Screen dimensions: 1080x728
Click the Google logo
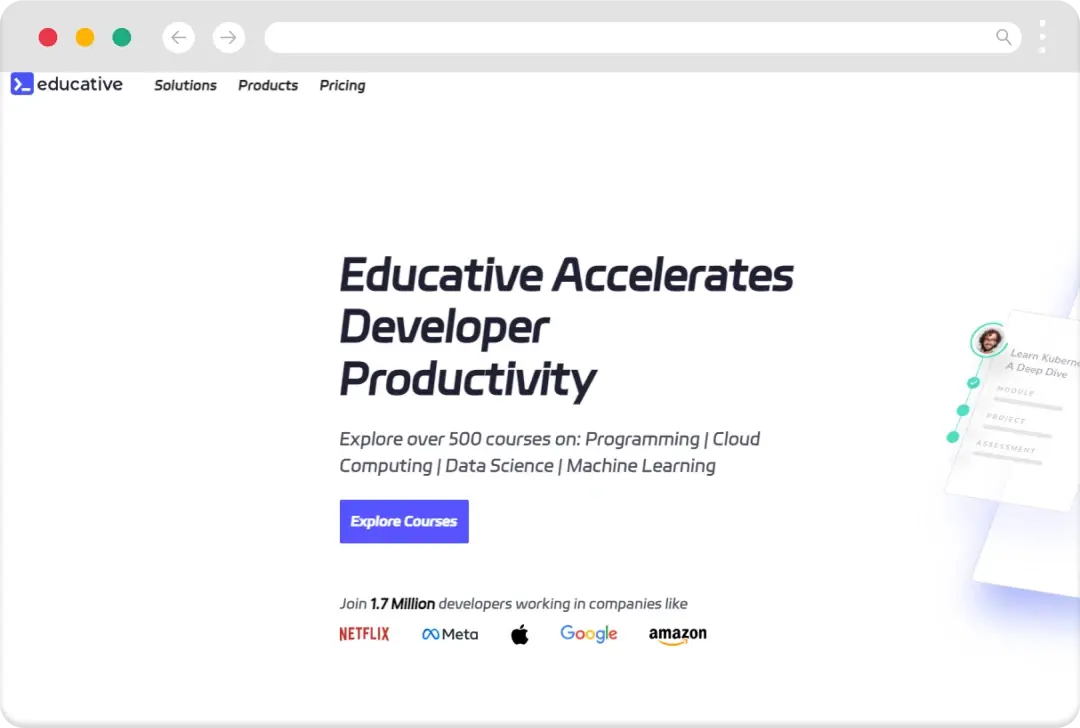589,634
